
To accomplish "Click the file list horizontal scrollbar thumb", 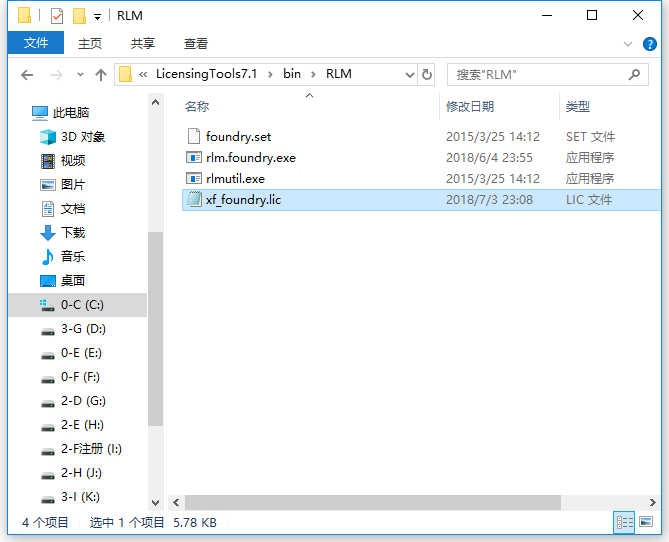I will (372, 502).
